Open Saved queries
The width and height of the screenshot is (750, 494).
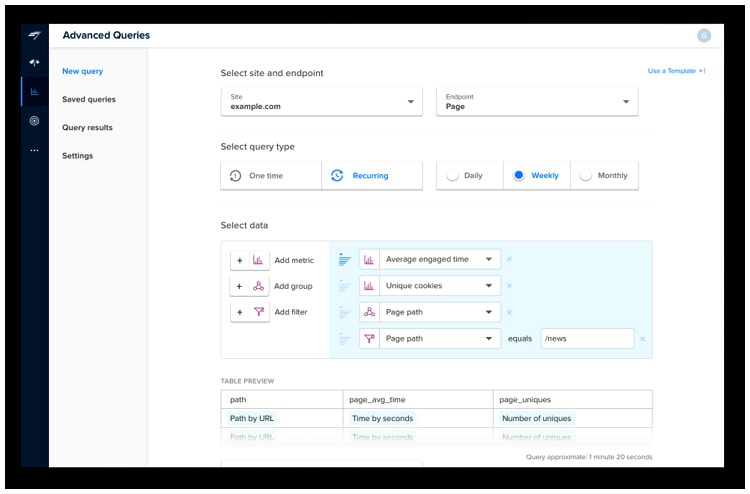[89, 99]
